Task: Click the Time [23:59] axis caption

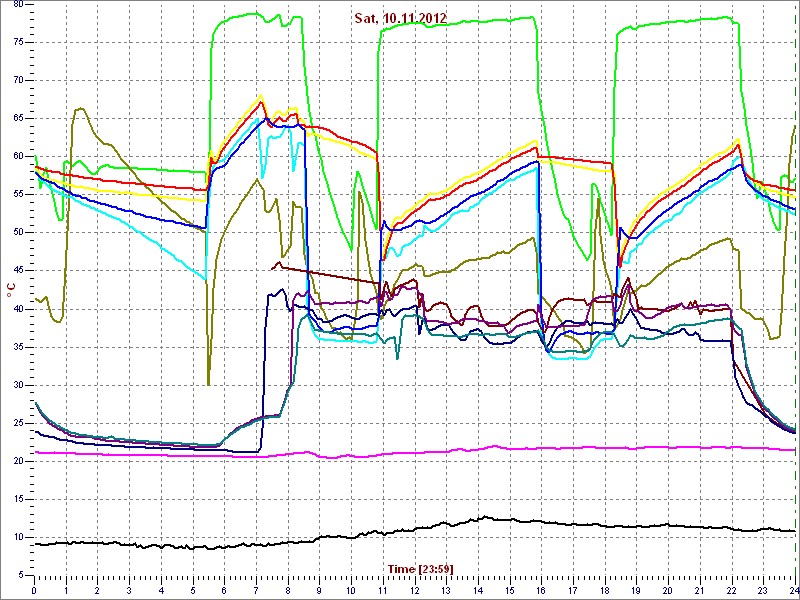Action: 421,568
